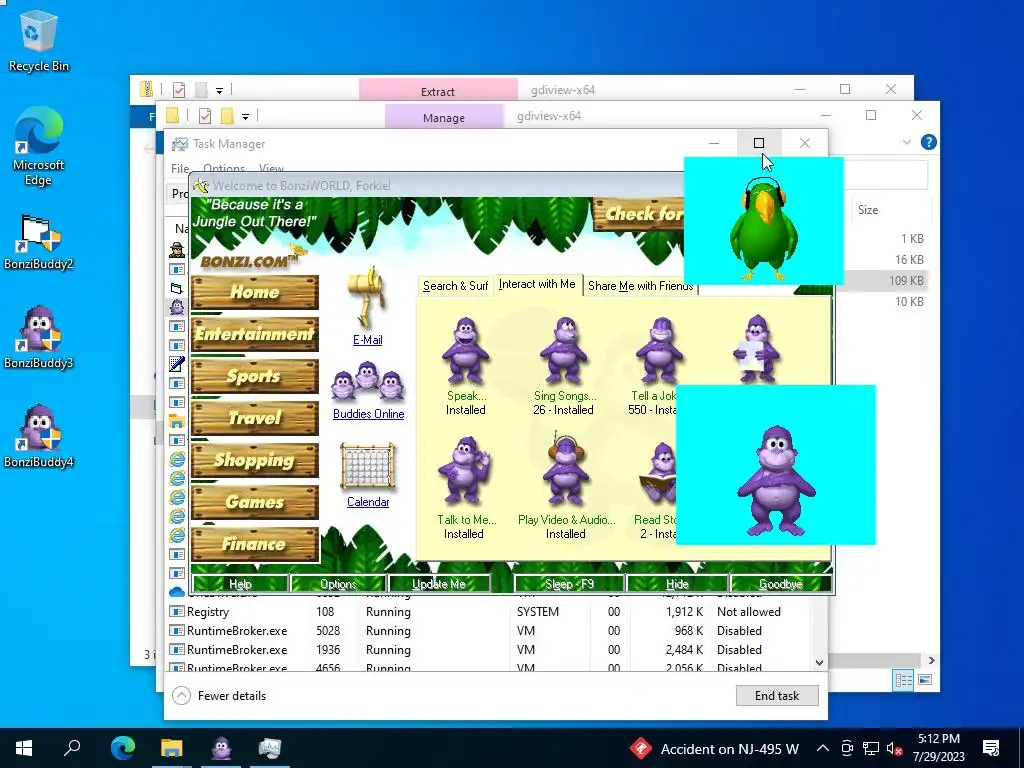Image resolution: width=1024 pixels, height=768 pixels.
Task: Click the Finance wooden button
Action: click(255, 543)
